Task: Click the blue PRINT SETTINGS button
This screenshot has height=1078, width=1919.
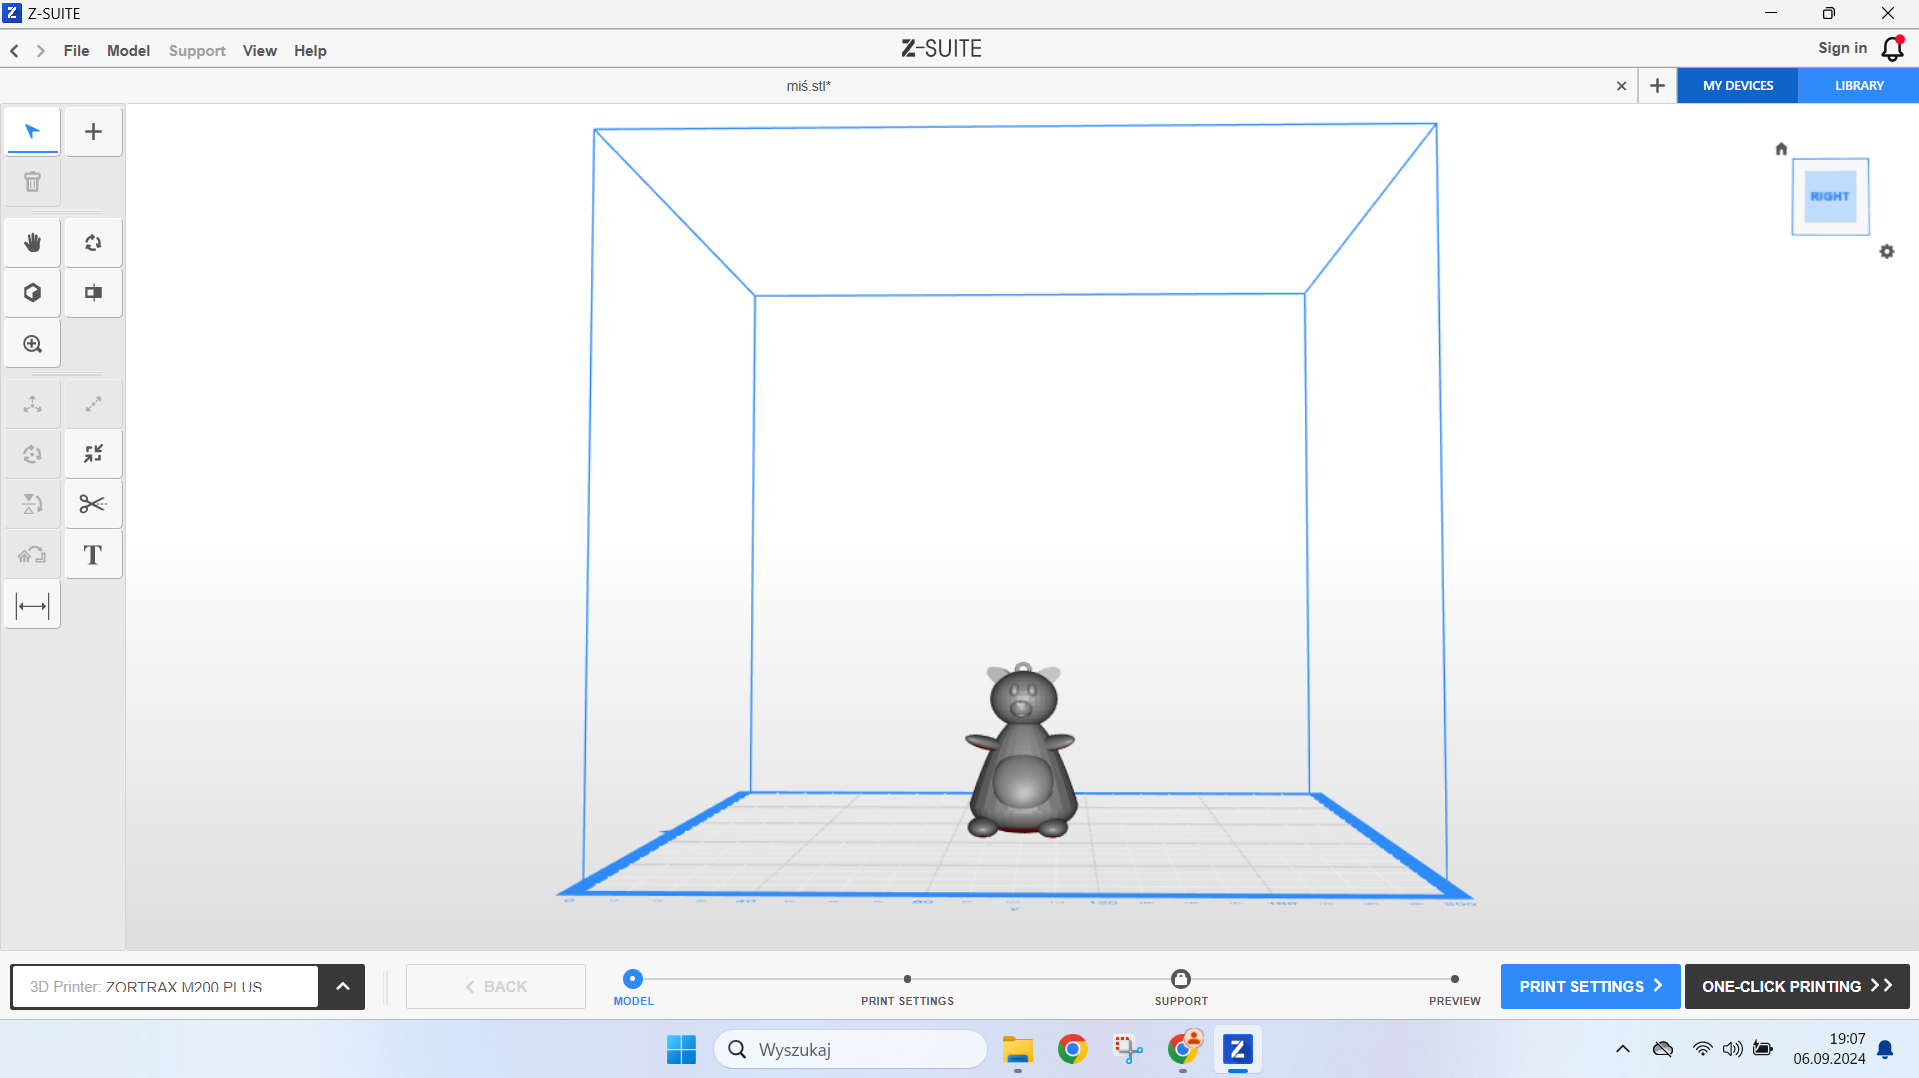Action: tap(1590, 987)
